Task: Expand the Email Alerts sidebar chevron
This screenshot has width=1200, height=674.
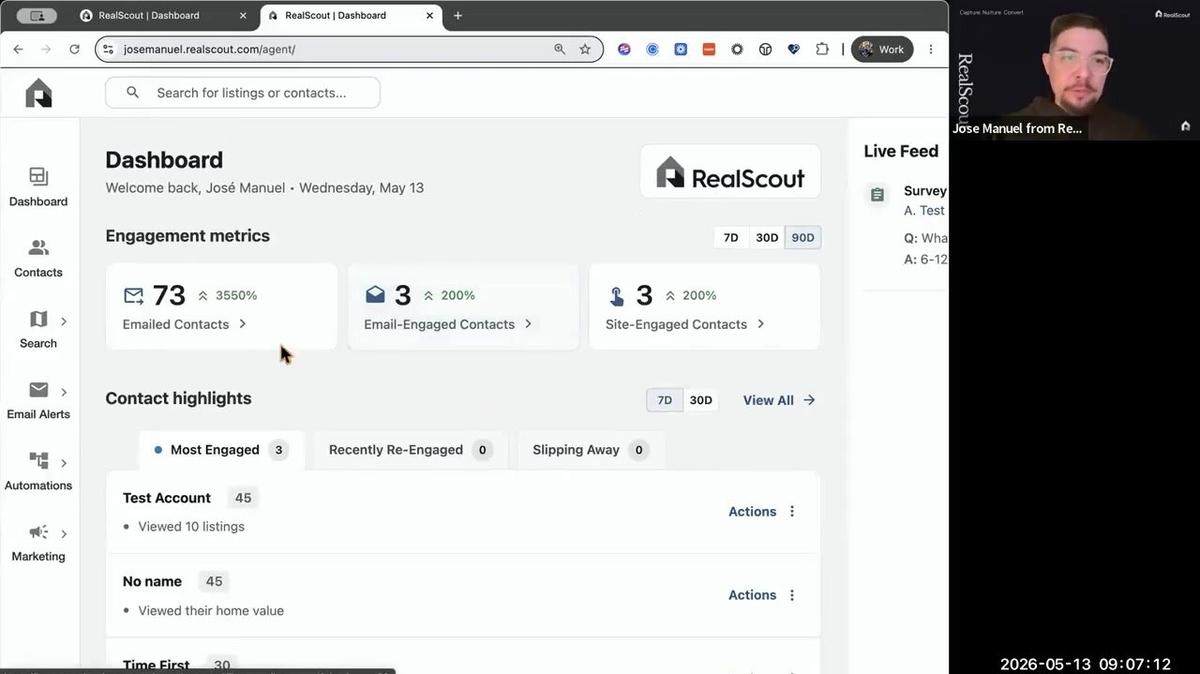Action: pyautogui.click(x=64, y=392)
